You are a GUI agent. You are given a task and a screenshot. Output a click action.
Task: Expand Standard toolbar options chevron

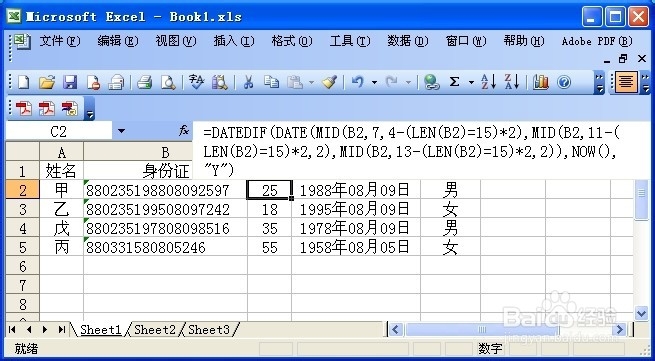coord(599,82)
